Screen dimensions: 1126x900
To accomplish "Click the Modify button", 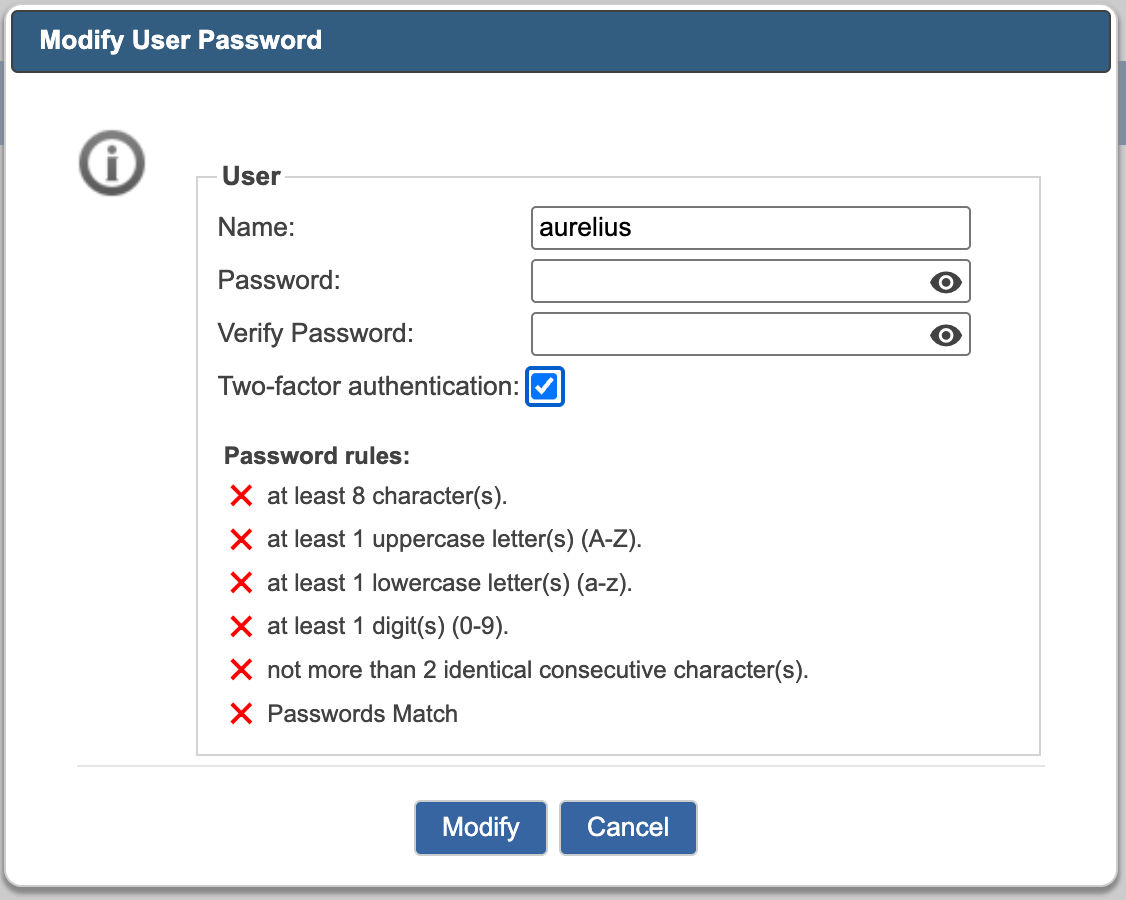I will (480, 827).
